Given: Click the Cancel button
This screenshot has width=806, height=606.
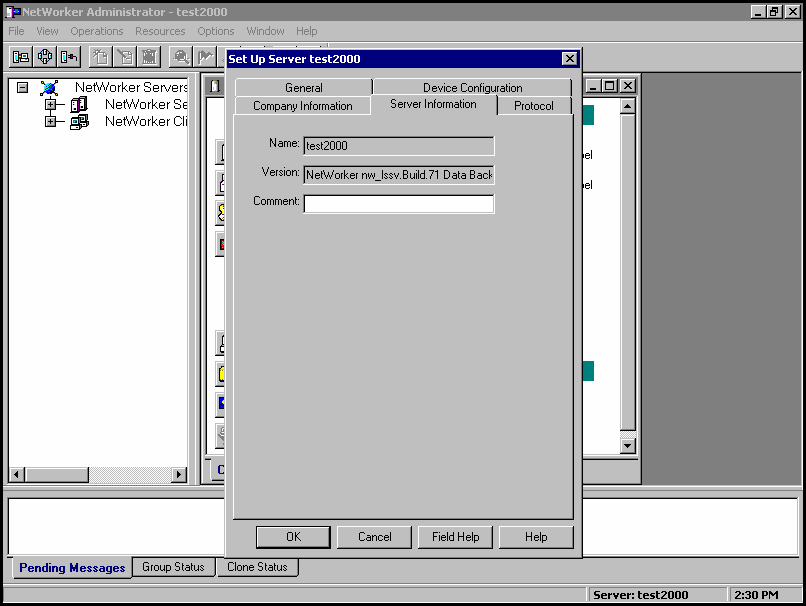Looking at the screenshot, I should pyautogui.click(x=374, y=537).
